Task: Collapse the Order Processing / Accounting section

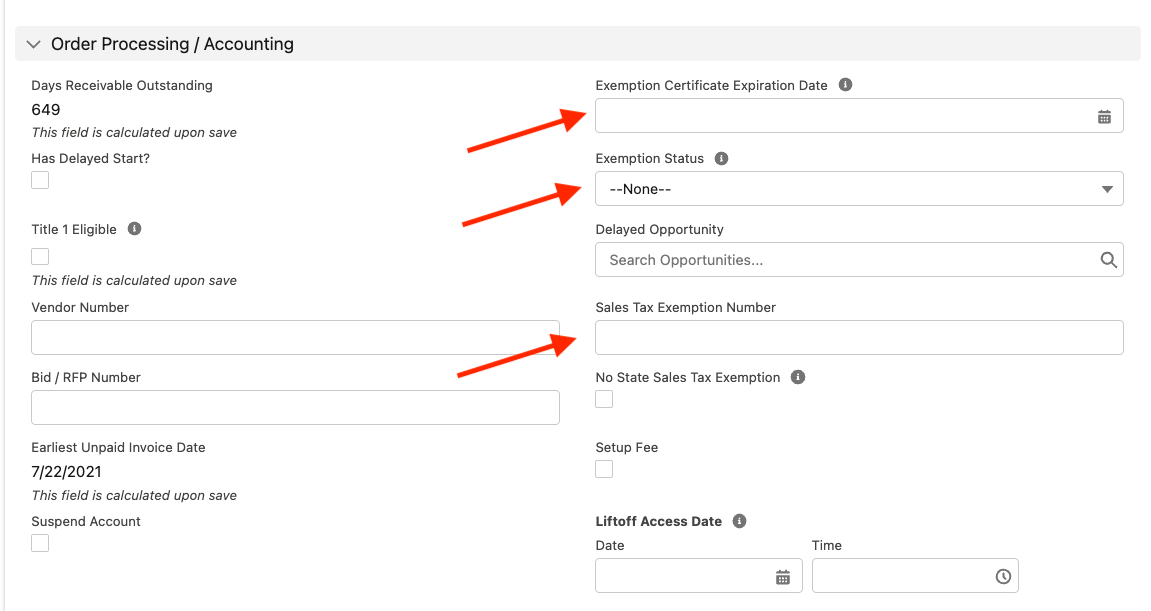Action: pyautogui.click(x=33, y=44)
